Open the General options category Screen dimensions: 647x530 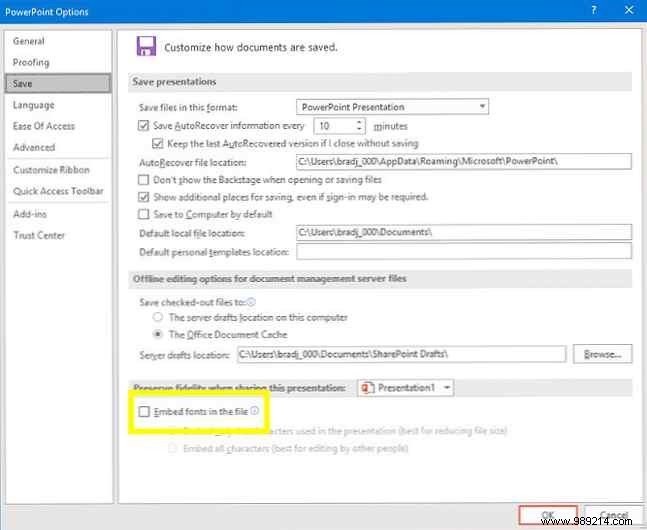point(28,41)
